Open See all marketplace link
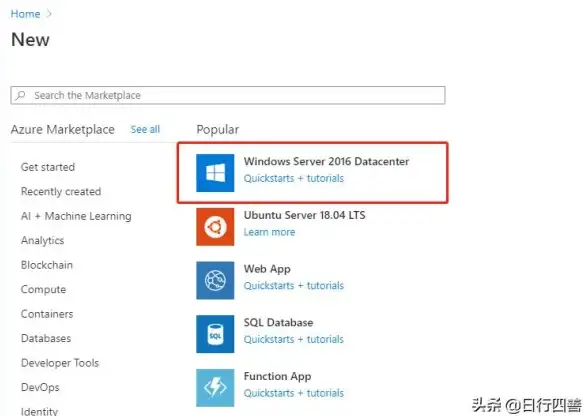Viewport: 588px width, 416px height. coord(145,129)
